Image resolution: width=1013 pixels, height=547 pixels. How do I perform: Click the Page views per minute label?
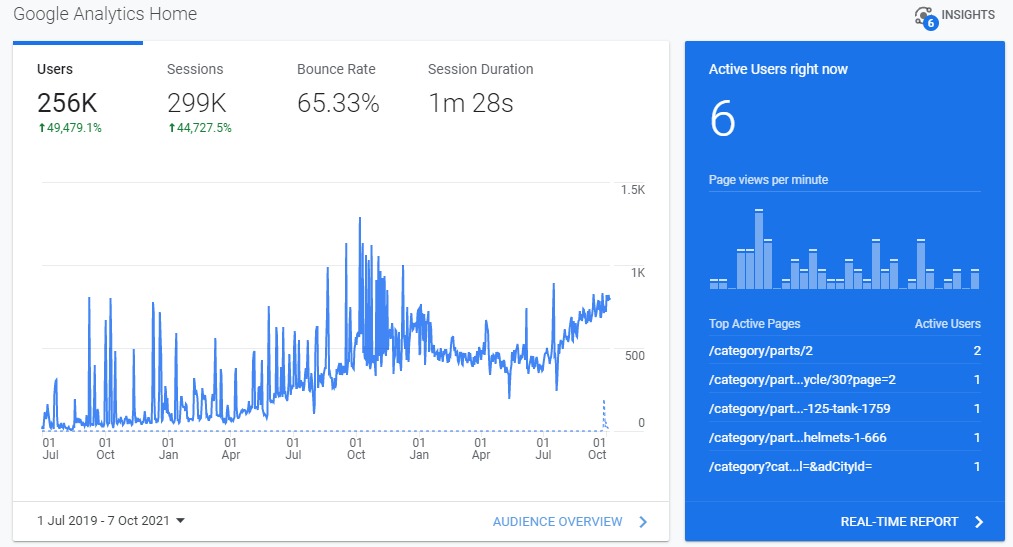click(x=768, y=180)
